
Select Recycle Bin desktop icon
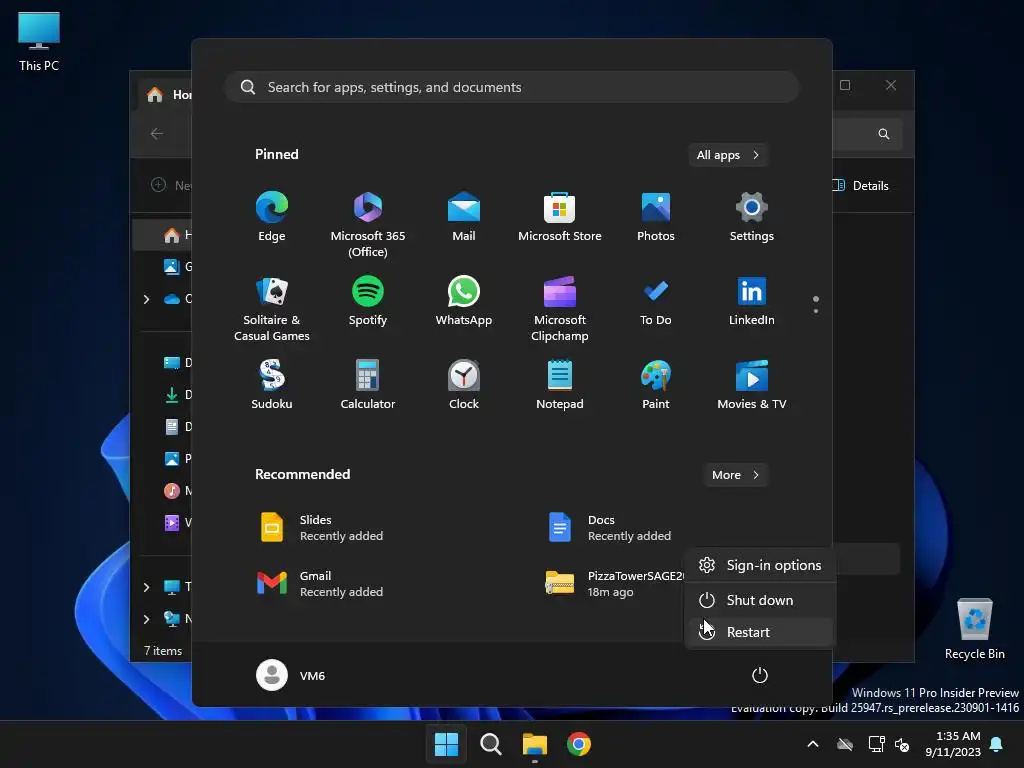click(974, 630)
